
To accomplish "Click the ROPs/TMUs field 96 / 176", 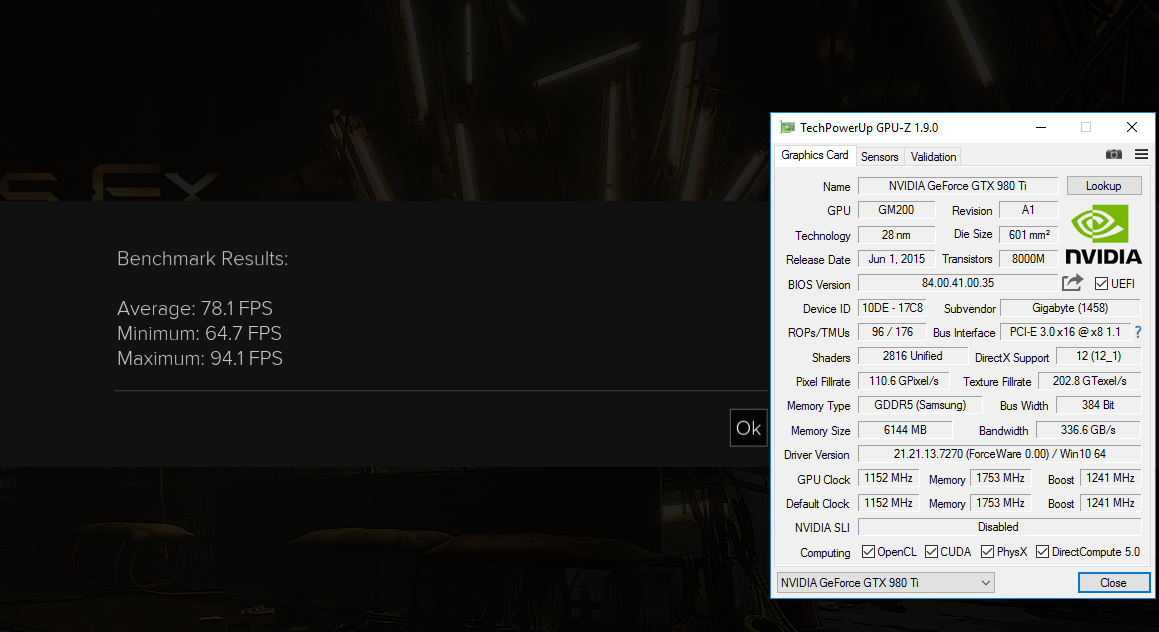I will 892,332.
